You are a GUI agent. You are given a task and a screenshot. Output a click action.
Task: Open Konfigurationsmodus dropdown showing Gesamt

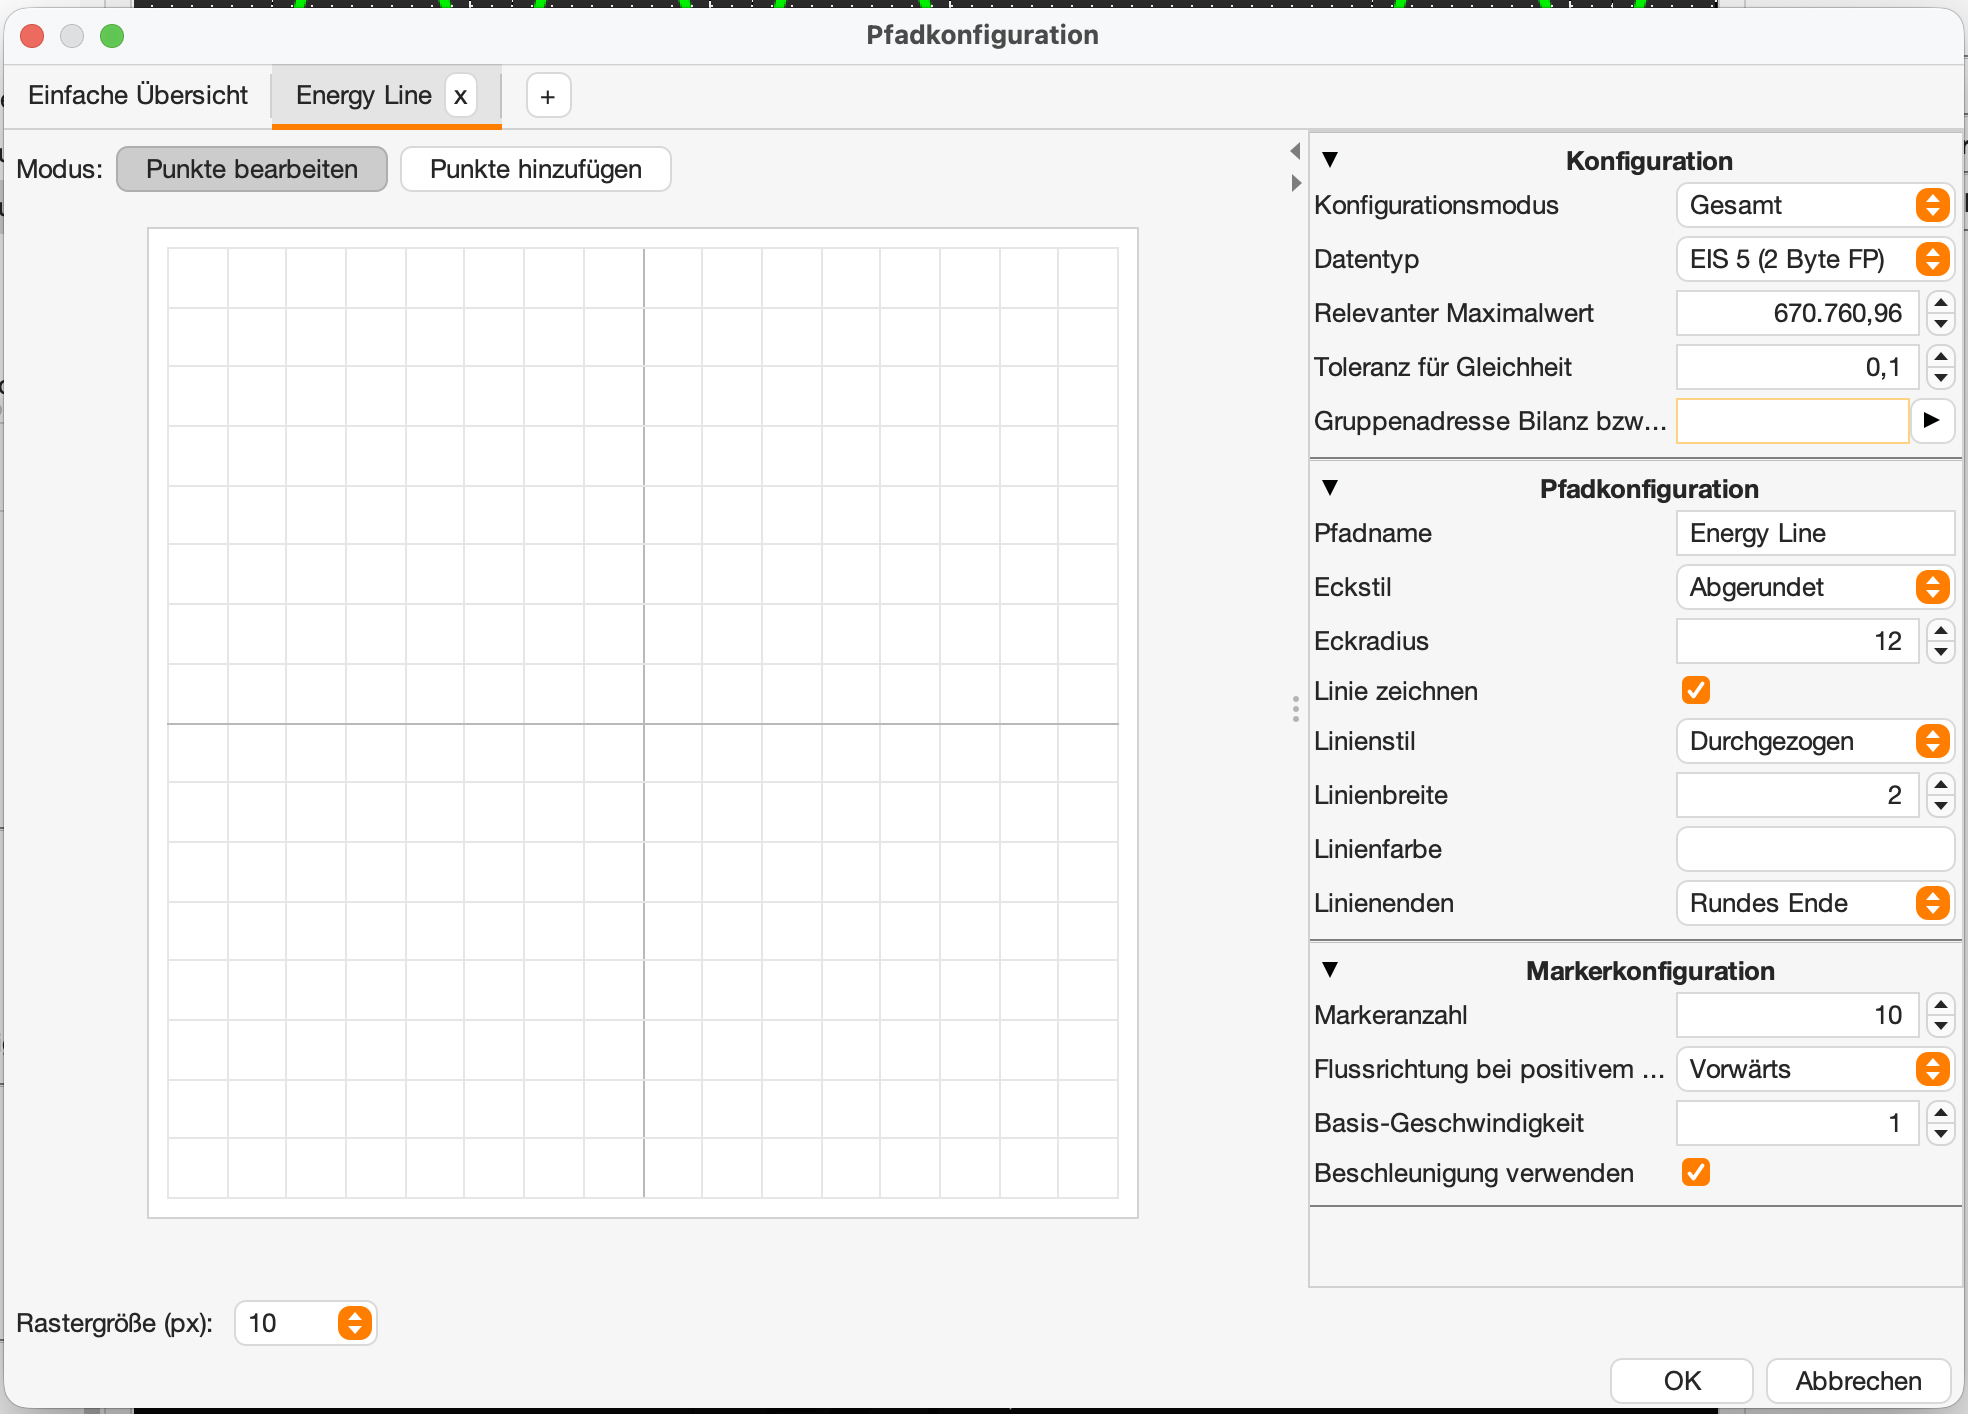pos(1814,205)
